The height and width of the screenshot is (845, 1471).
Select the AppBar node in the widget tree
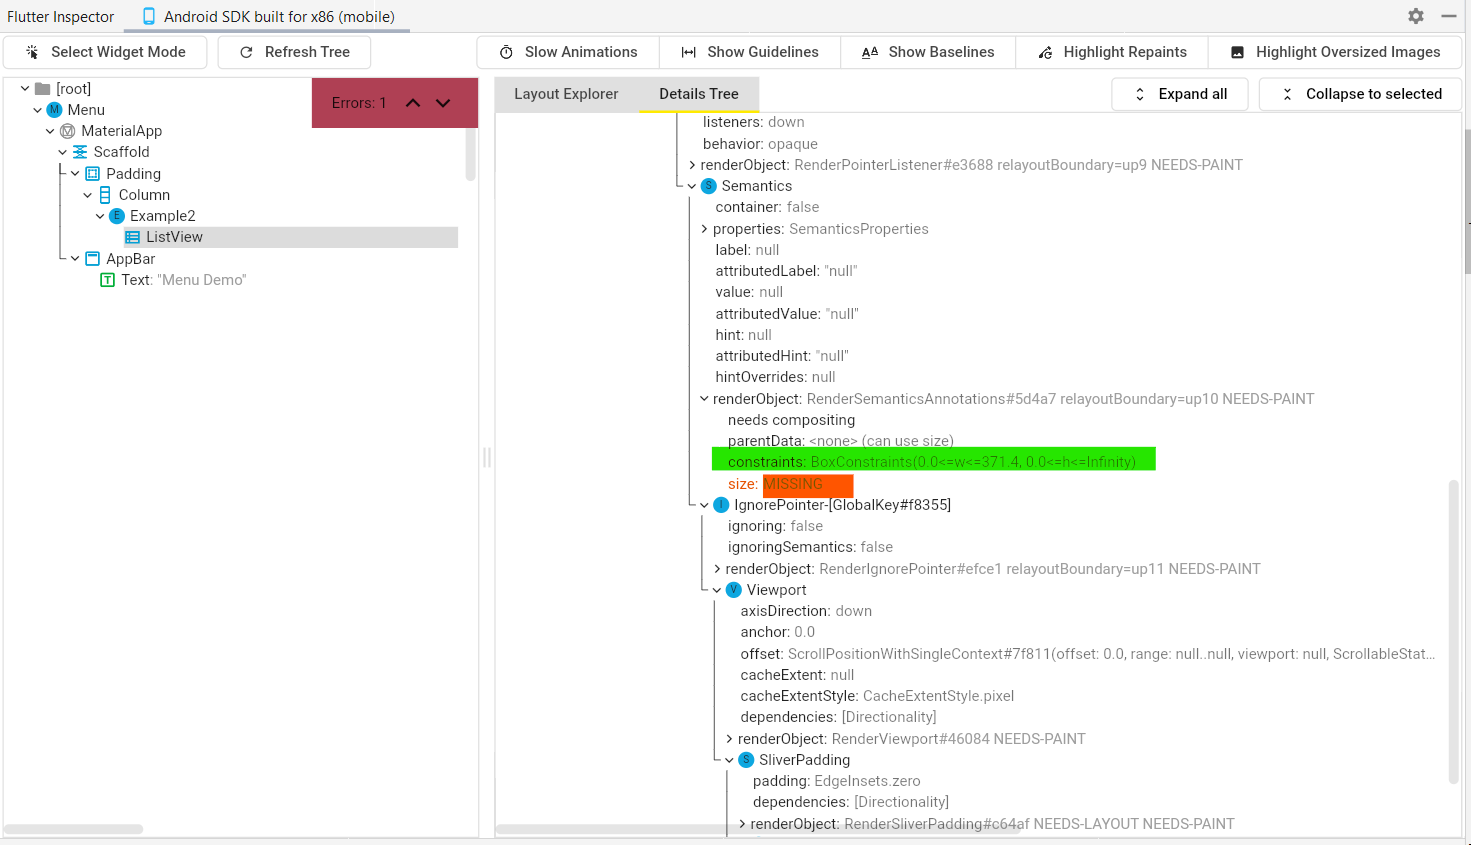131,258
